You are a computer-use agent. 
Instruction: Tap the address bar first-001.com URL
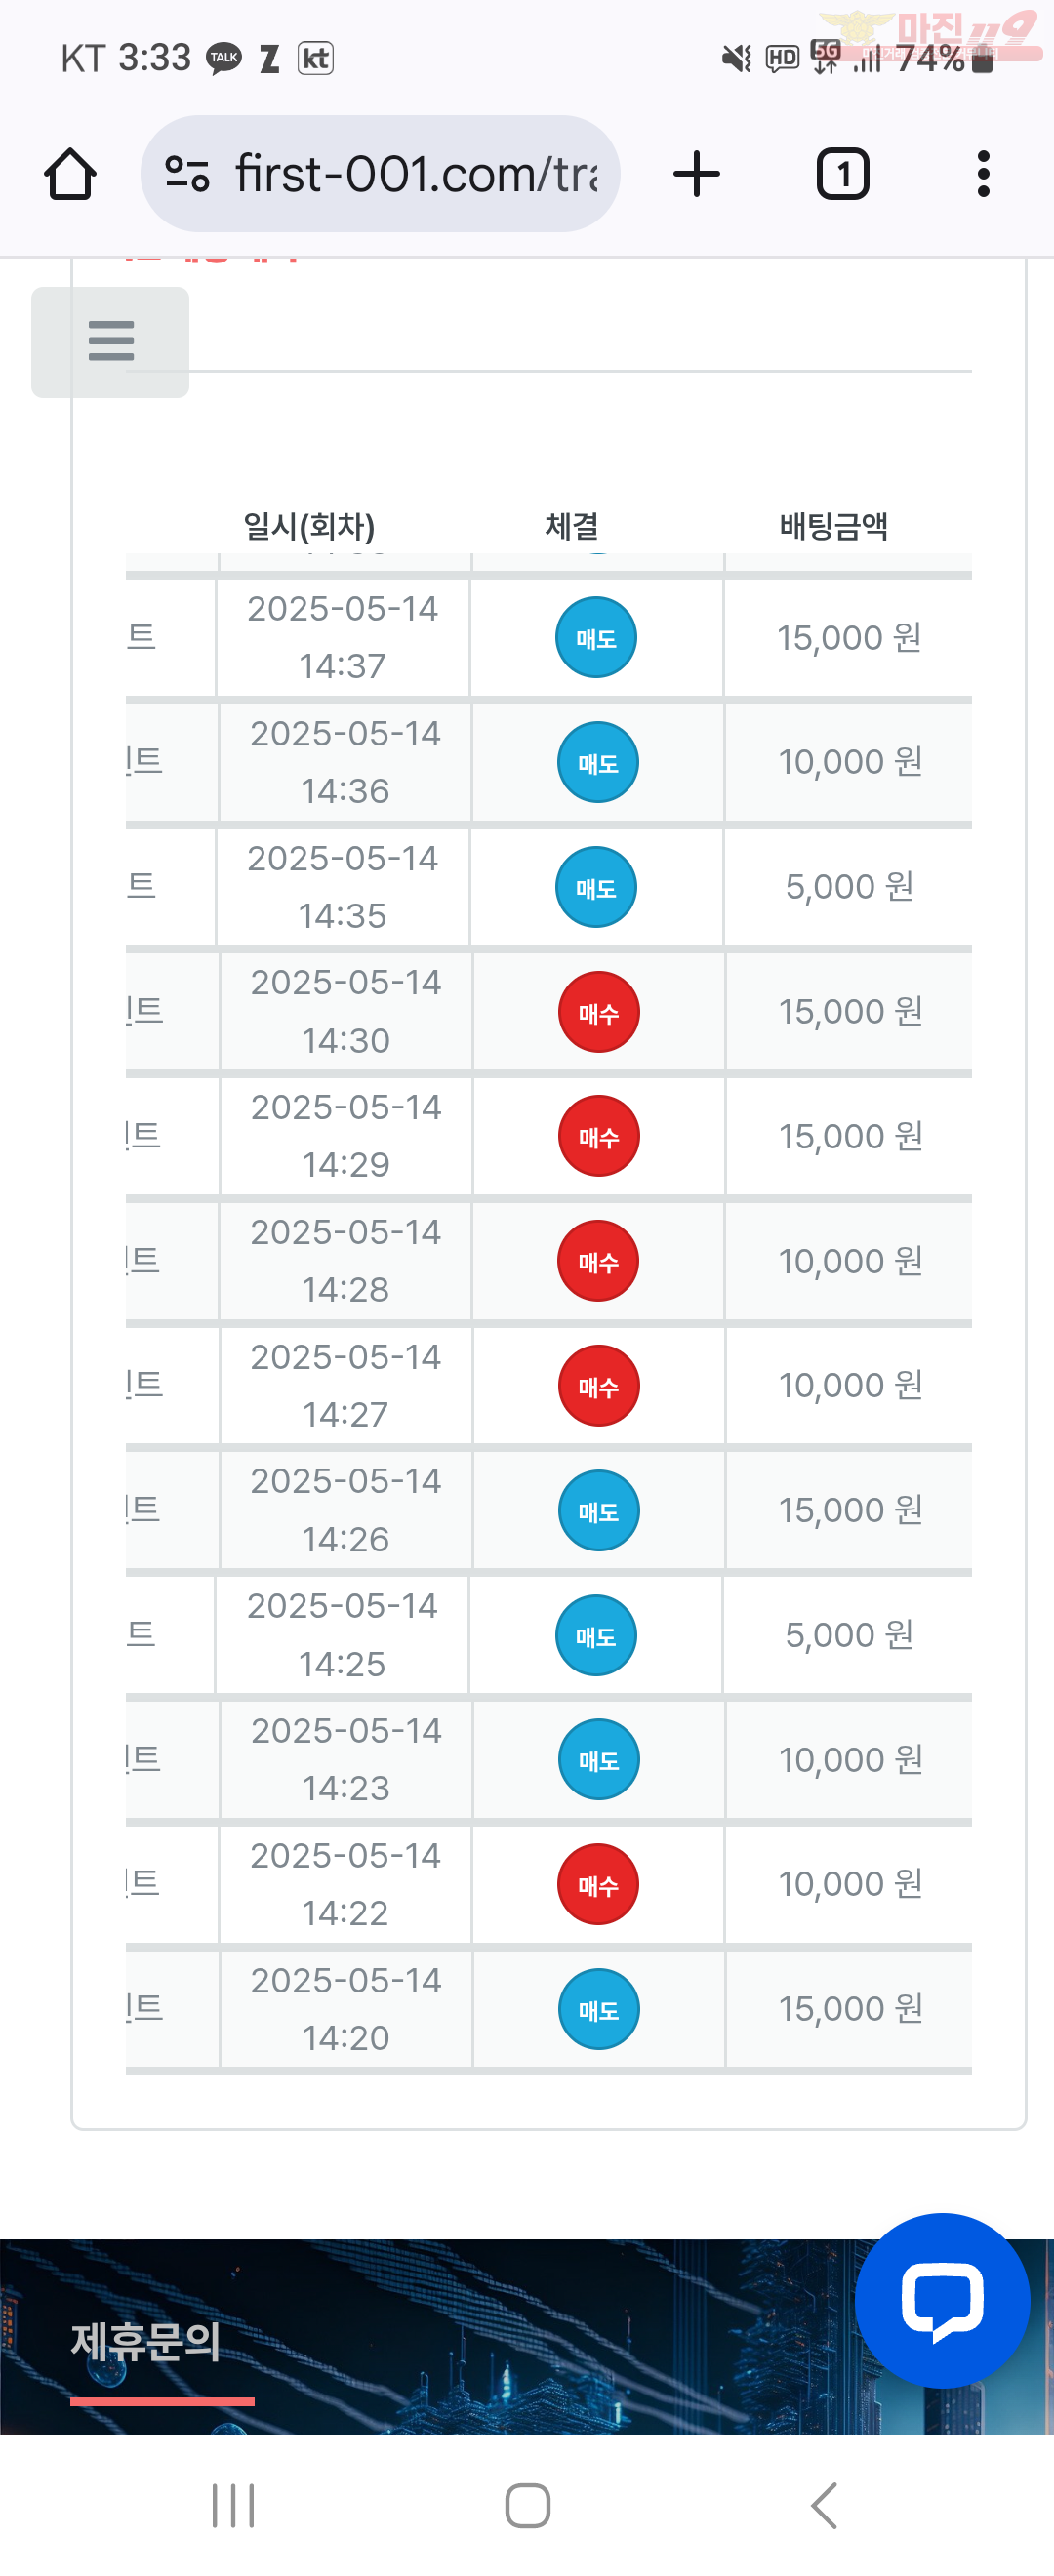click(416, 174)
